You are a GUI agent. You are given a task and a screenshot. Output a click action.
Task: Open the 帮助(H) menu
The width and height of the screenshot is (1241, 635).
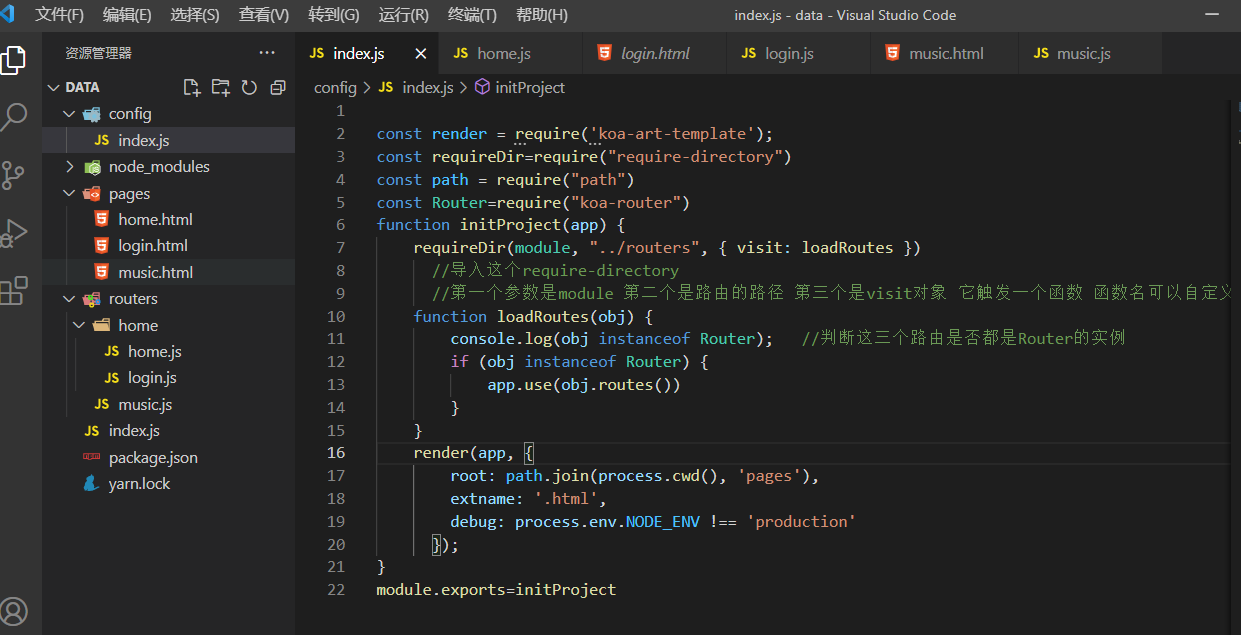coord(542,15)
